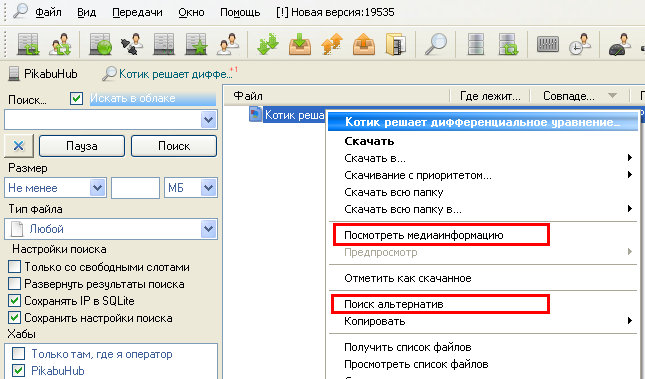Open finished downloads box icon
The image size is (645, 379).
(300, 44)
